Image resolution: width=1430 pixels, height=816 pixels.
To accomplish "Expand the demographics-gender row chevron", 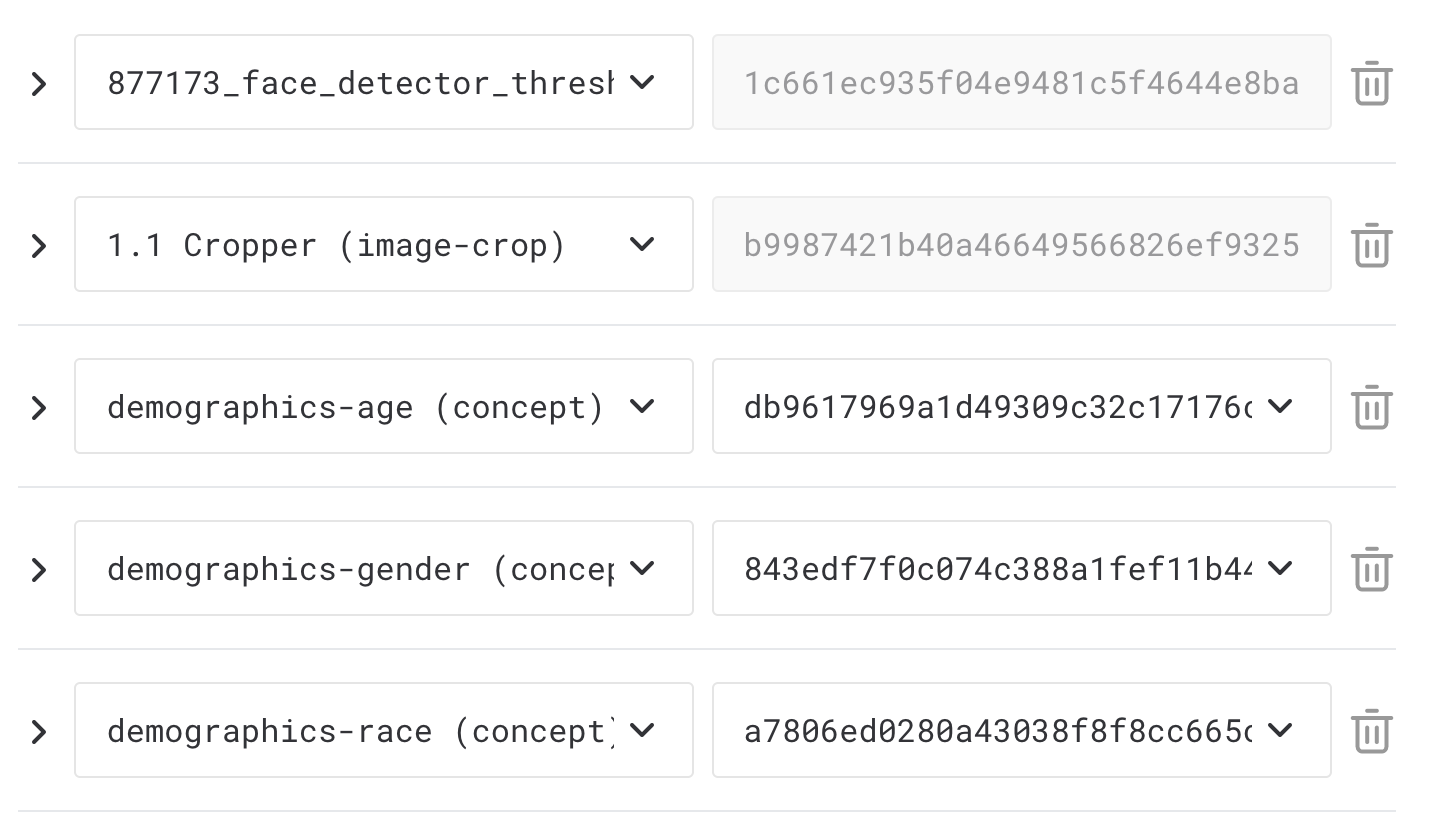I will (x=39, y=569).
